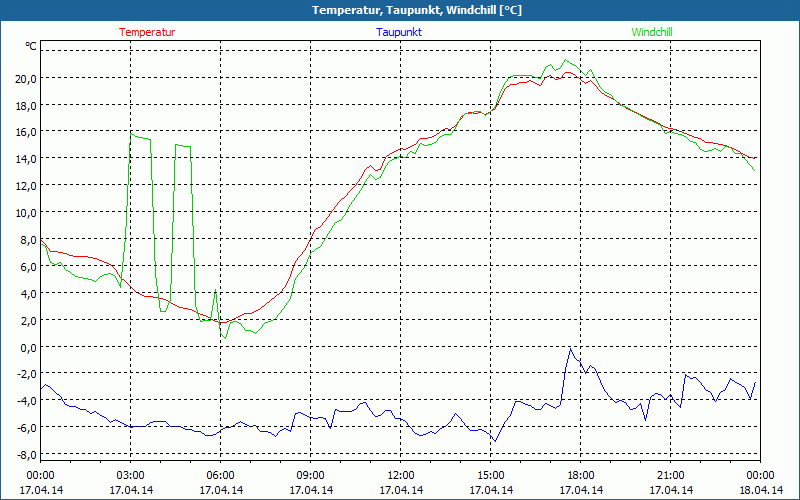Click the °C unit label above y-axis

[31, 46]
